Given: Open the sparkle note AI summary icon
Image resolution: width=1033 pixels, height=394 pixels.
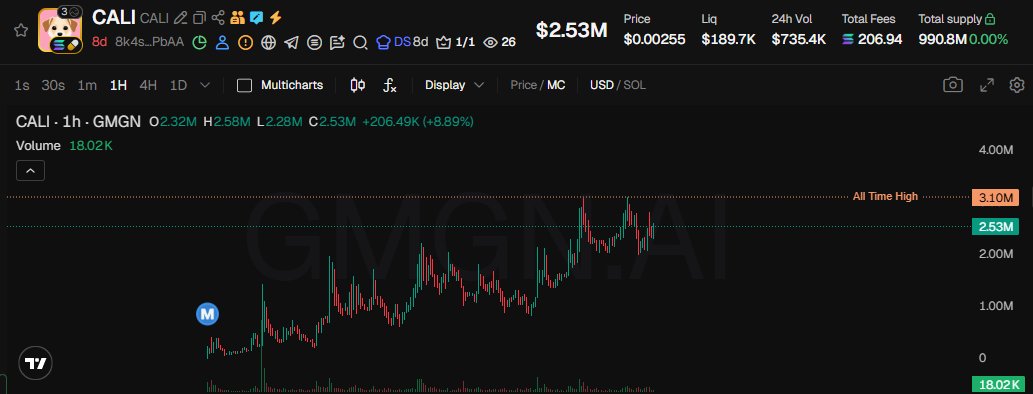Looking at the screenshot, I should (337, 43).
